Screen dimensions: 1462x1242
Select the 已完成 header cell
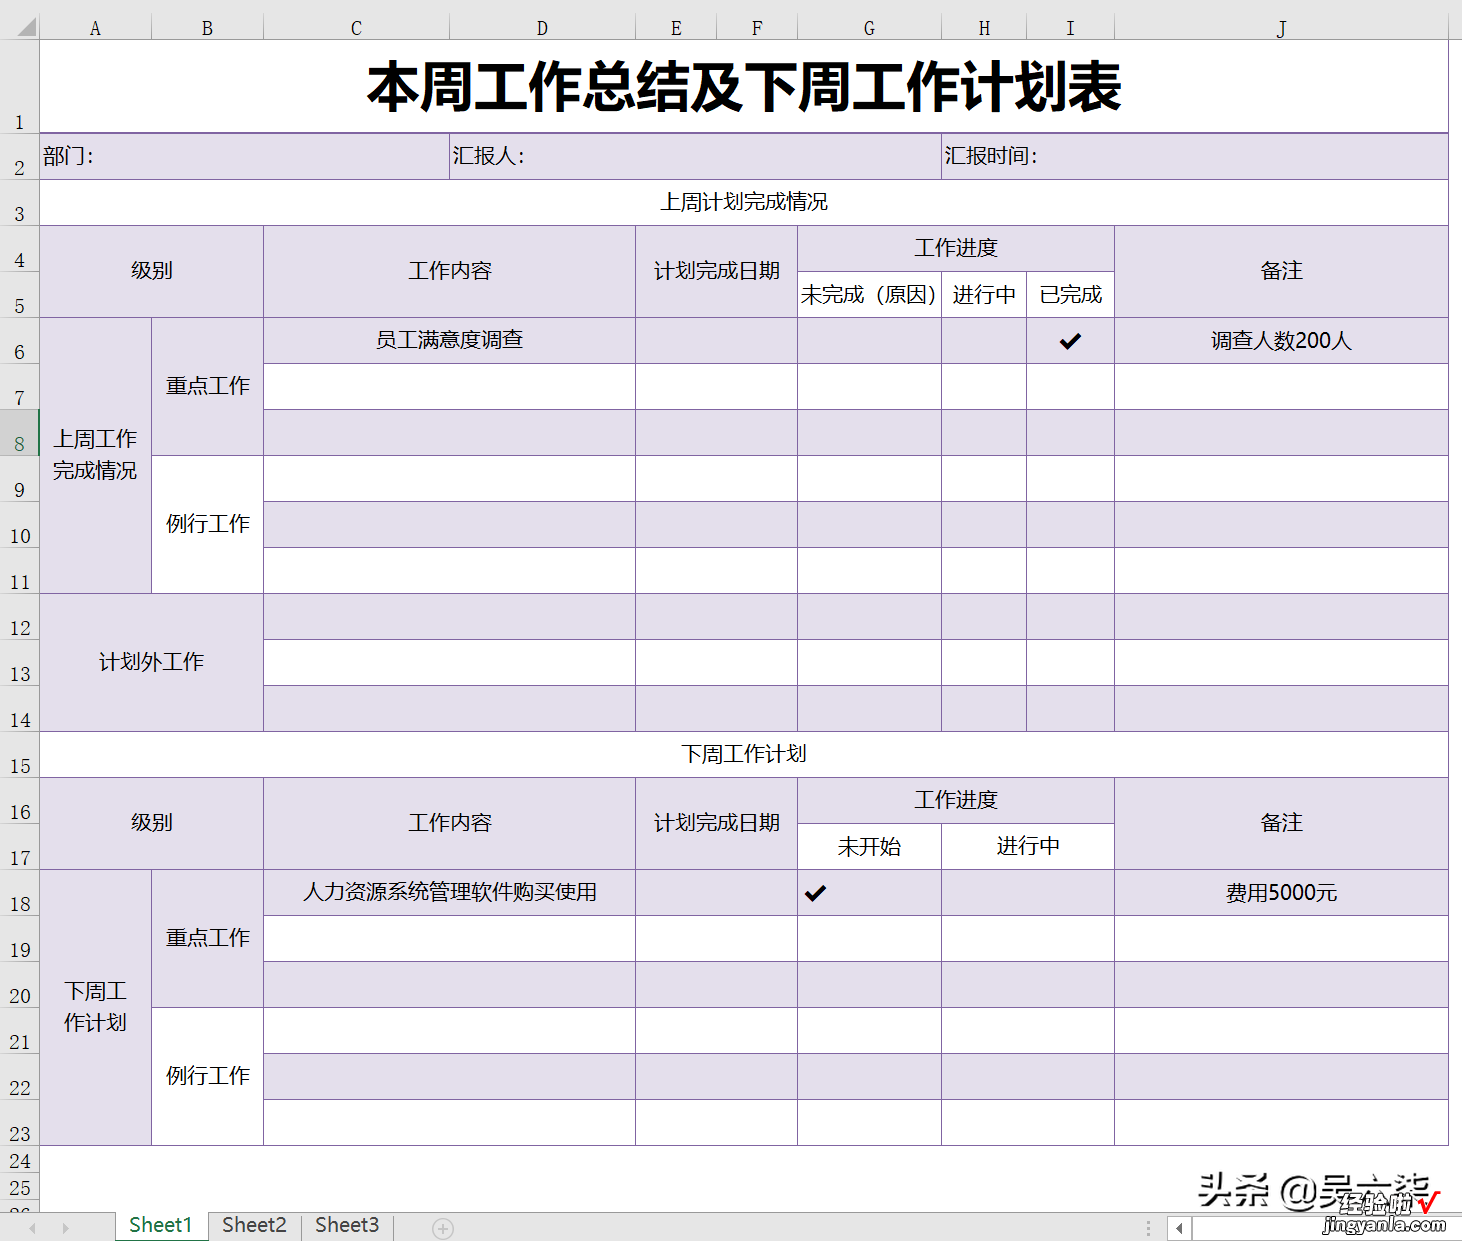[1070, 295]
